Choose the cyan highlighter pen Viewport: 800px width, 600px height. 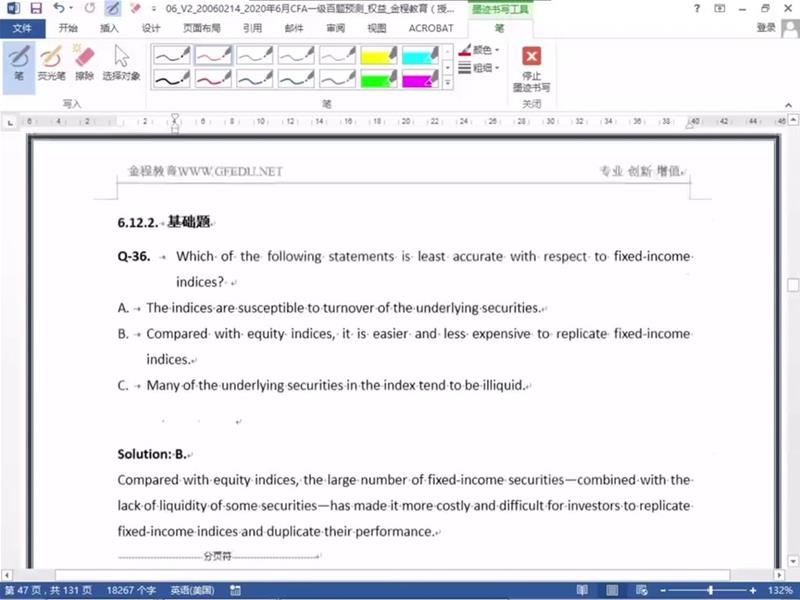pyautogui.click(x=420, y=55)
